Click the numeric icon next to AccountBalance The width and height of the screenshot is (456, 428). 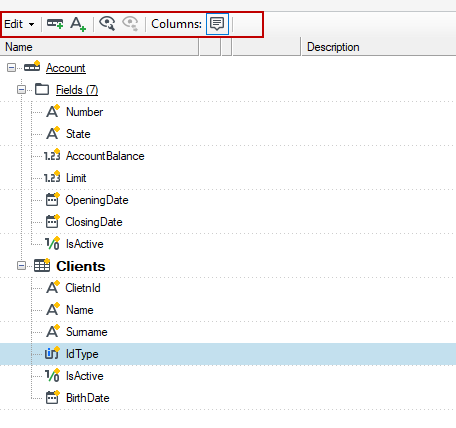[52, 155]
